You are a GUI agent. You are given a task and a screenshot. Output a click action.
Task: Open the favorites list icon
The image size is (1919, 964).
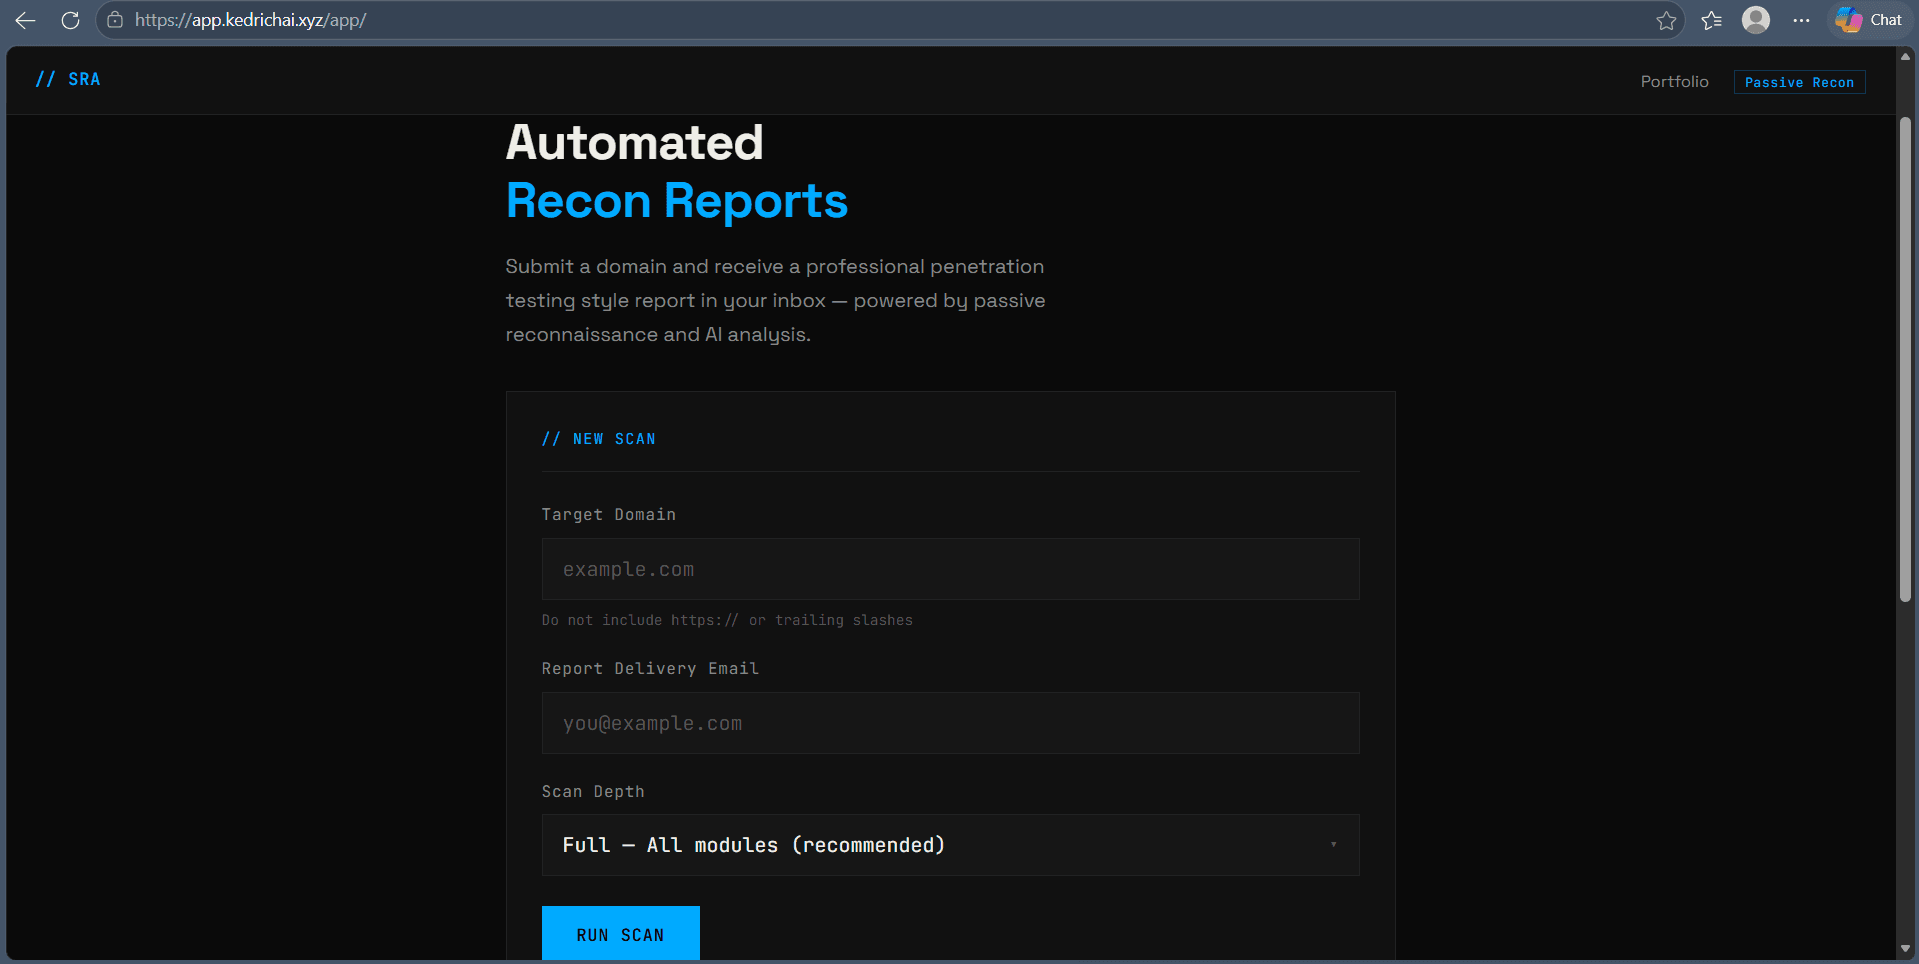point(1711,20)
